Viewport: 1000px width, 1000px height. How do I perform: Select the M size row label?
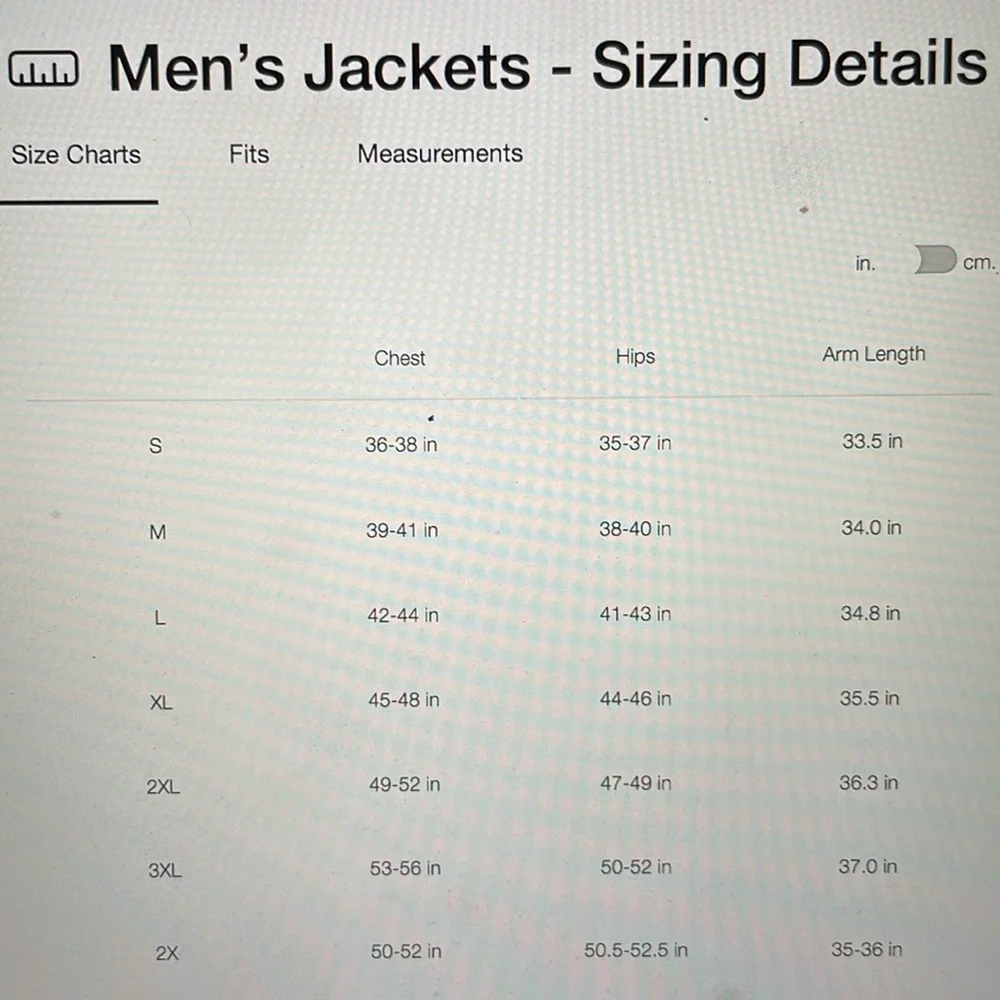click(158, 532)
